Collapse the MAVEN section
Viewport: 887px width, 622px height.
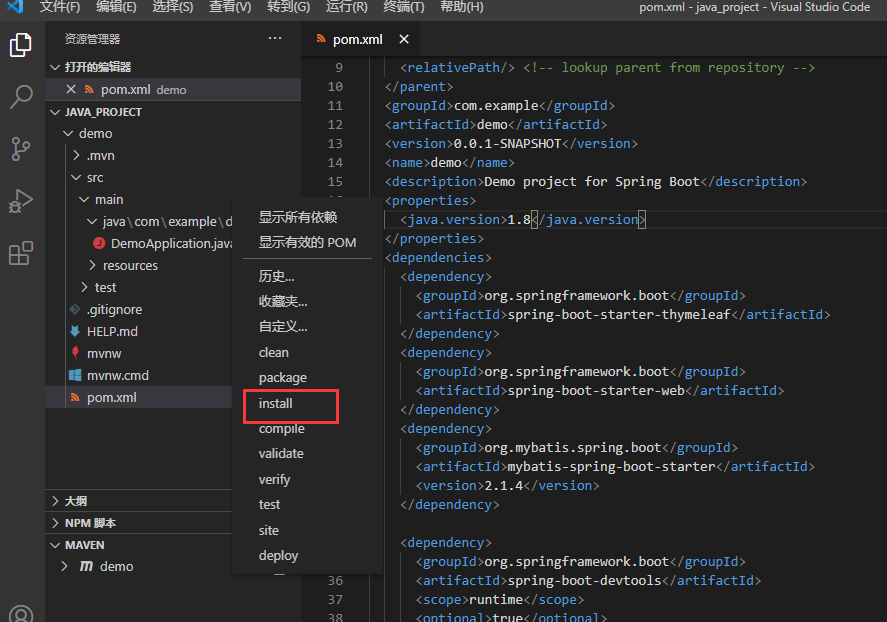[x=55, y=545]
